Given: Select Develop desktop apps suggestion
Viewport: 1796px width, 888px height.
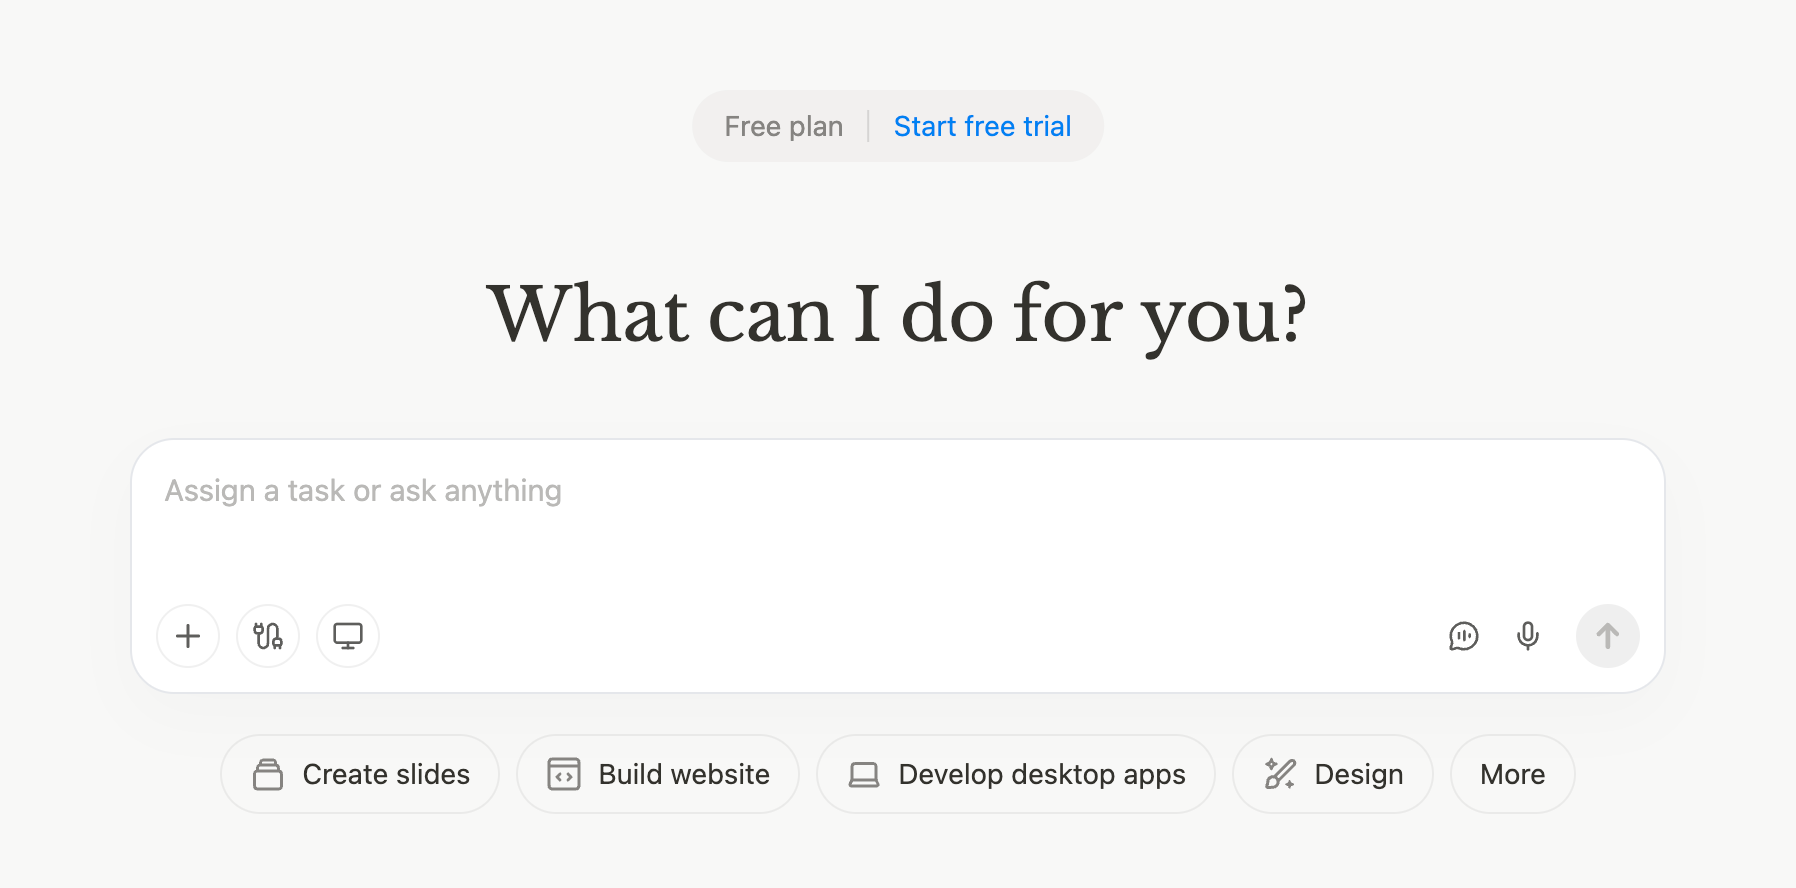Looking at the screenshot, I should pos(1042,774).
